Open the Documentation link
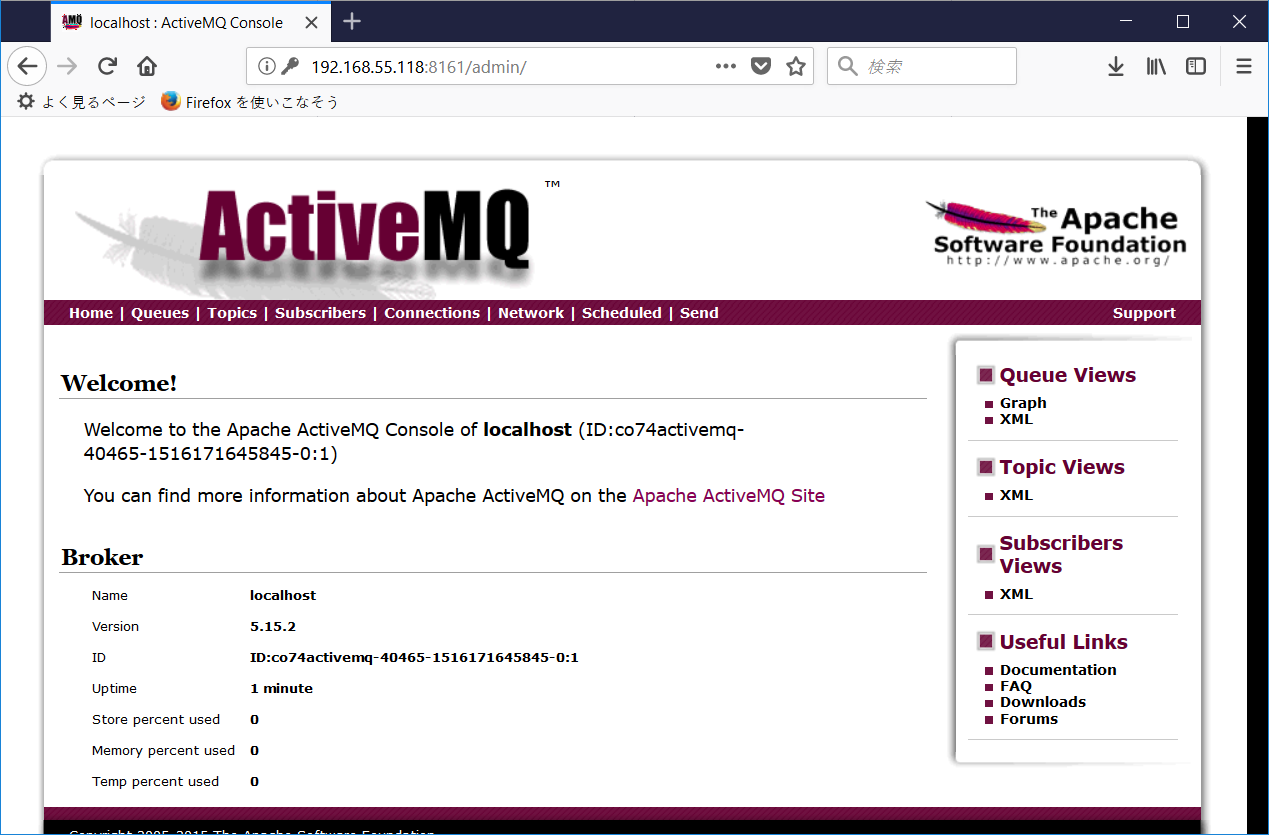 coord(1058,669)
